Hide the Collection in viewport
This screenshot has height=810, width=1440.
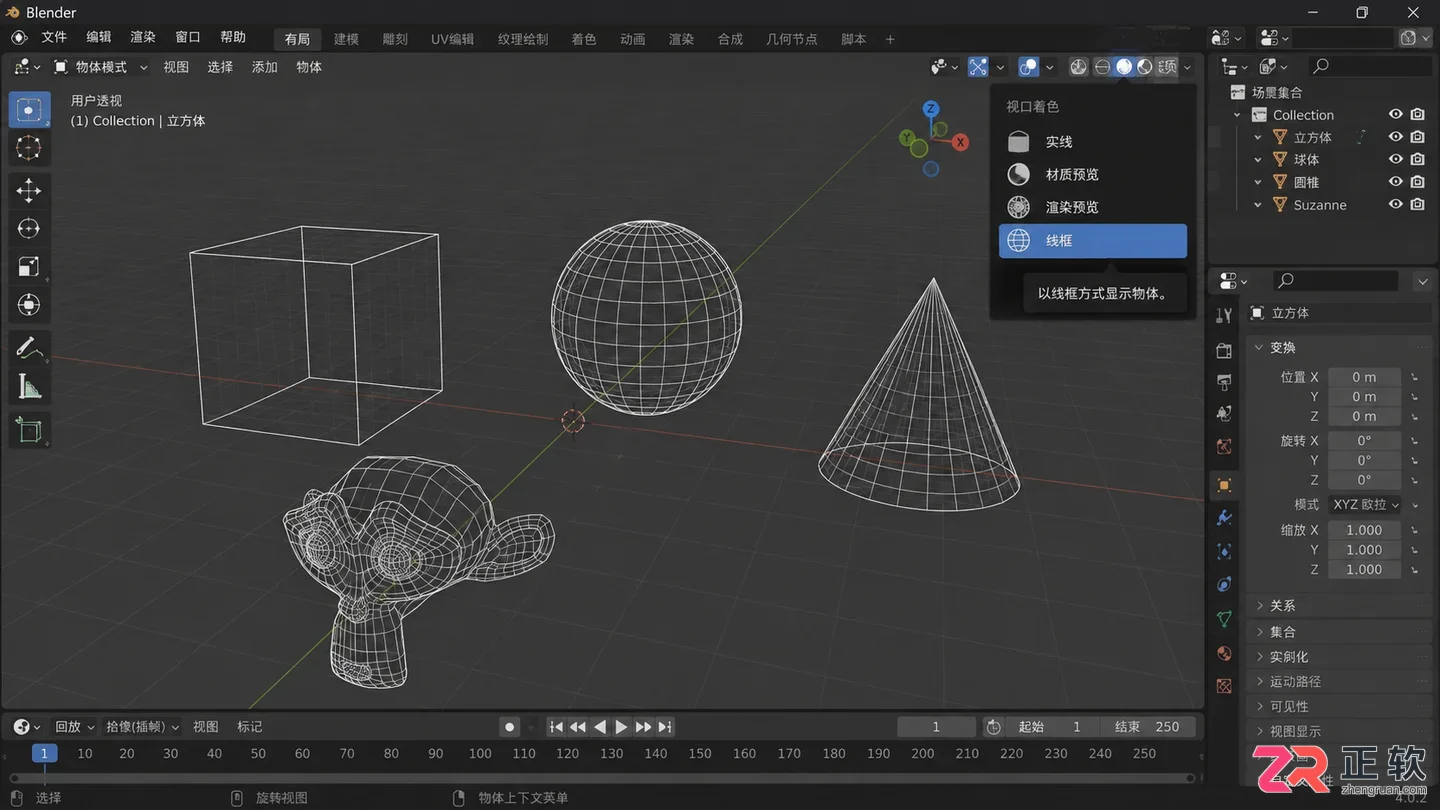pos(1396,115)
